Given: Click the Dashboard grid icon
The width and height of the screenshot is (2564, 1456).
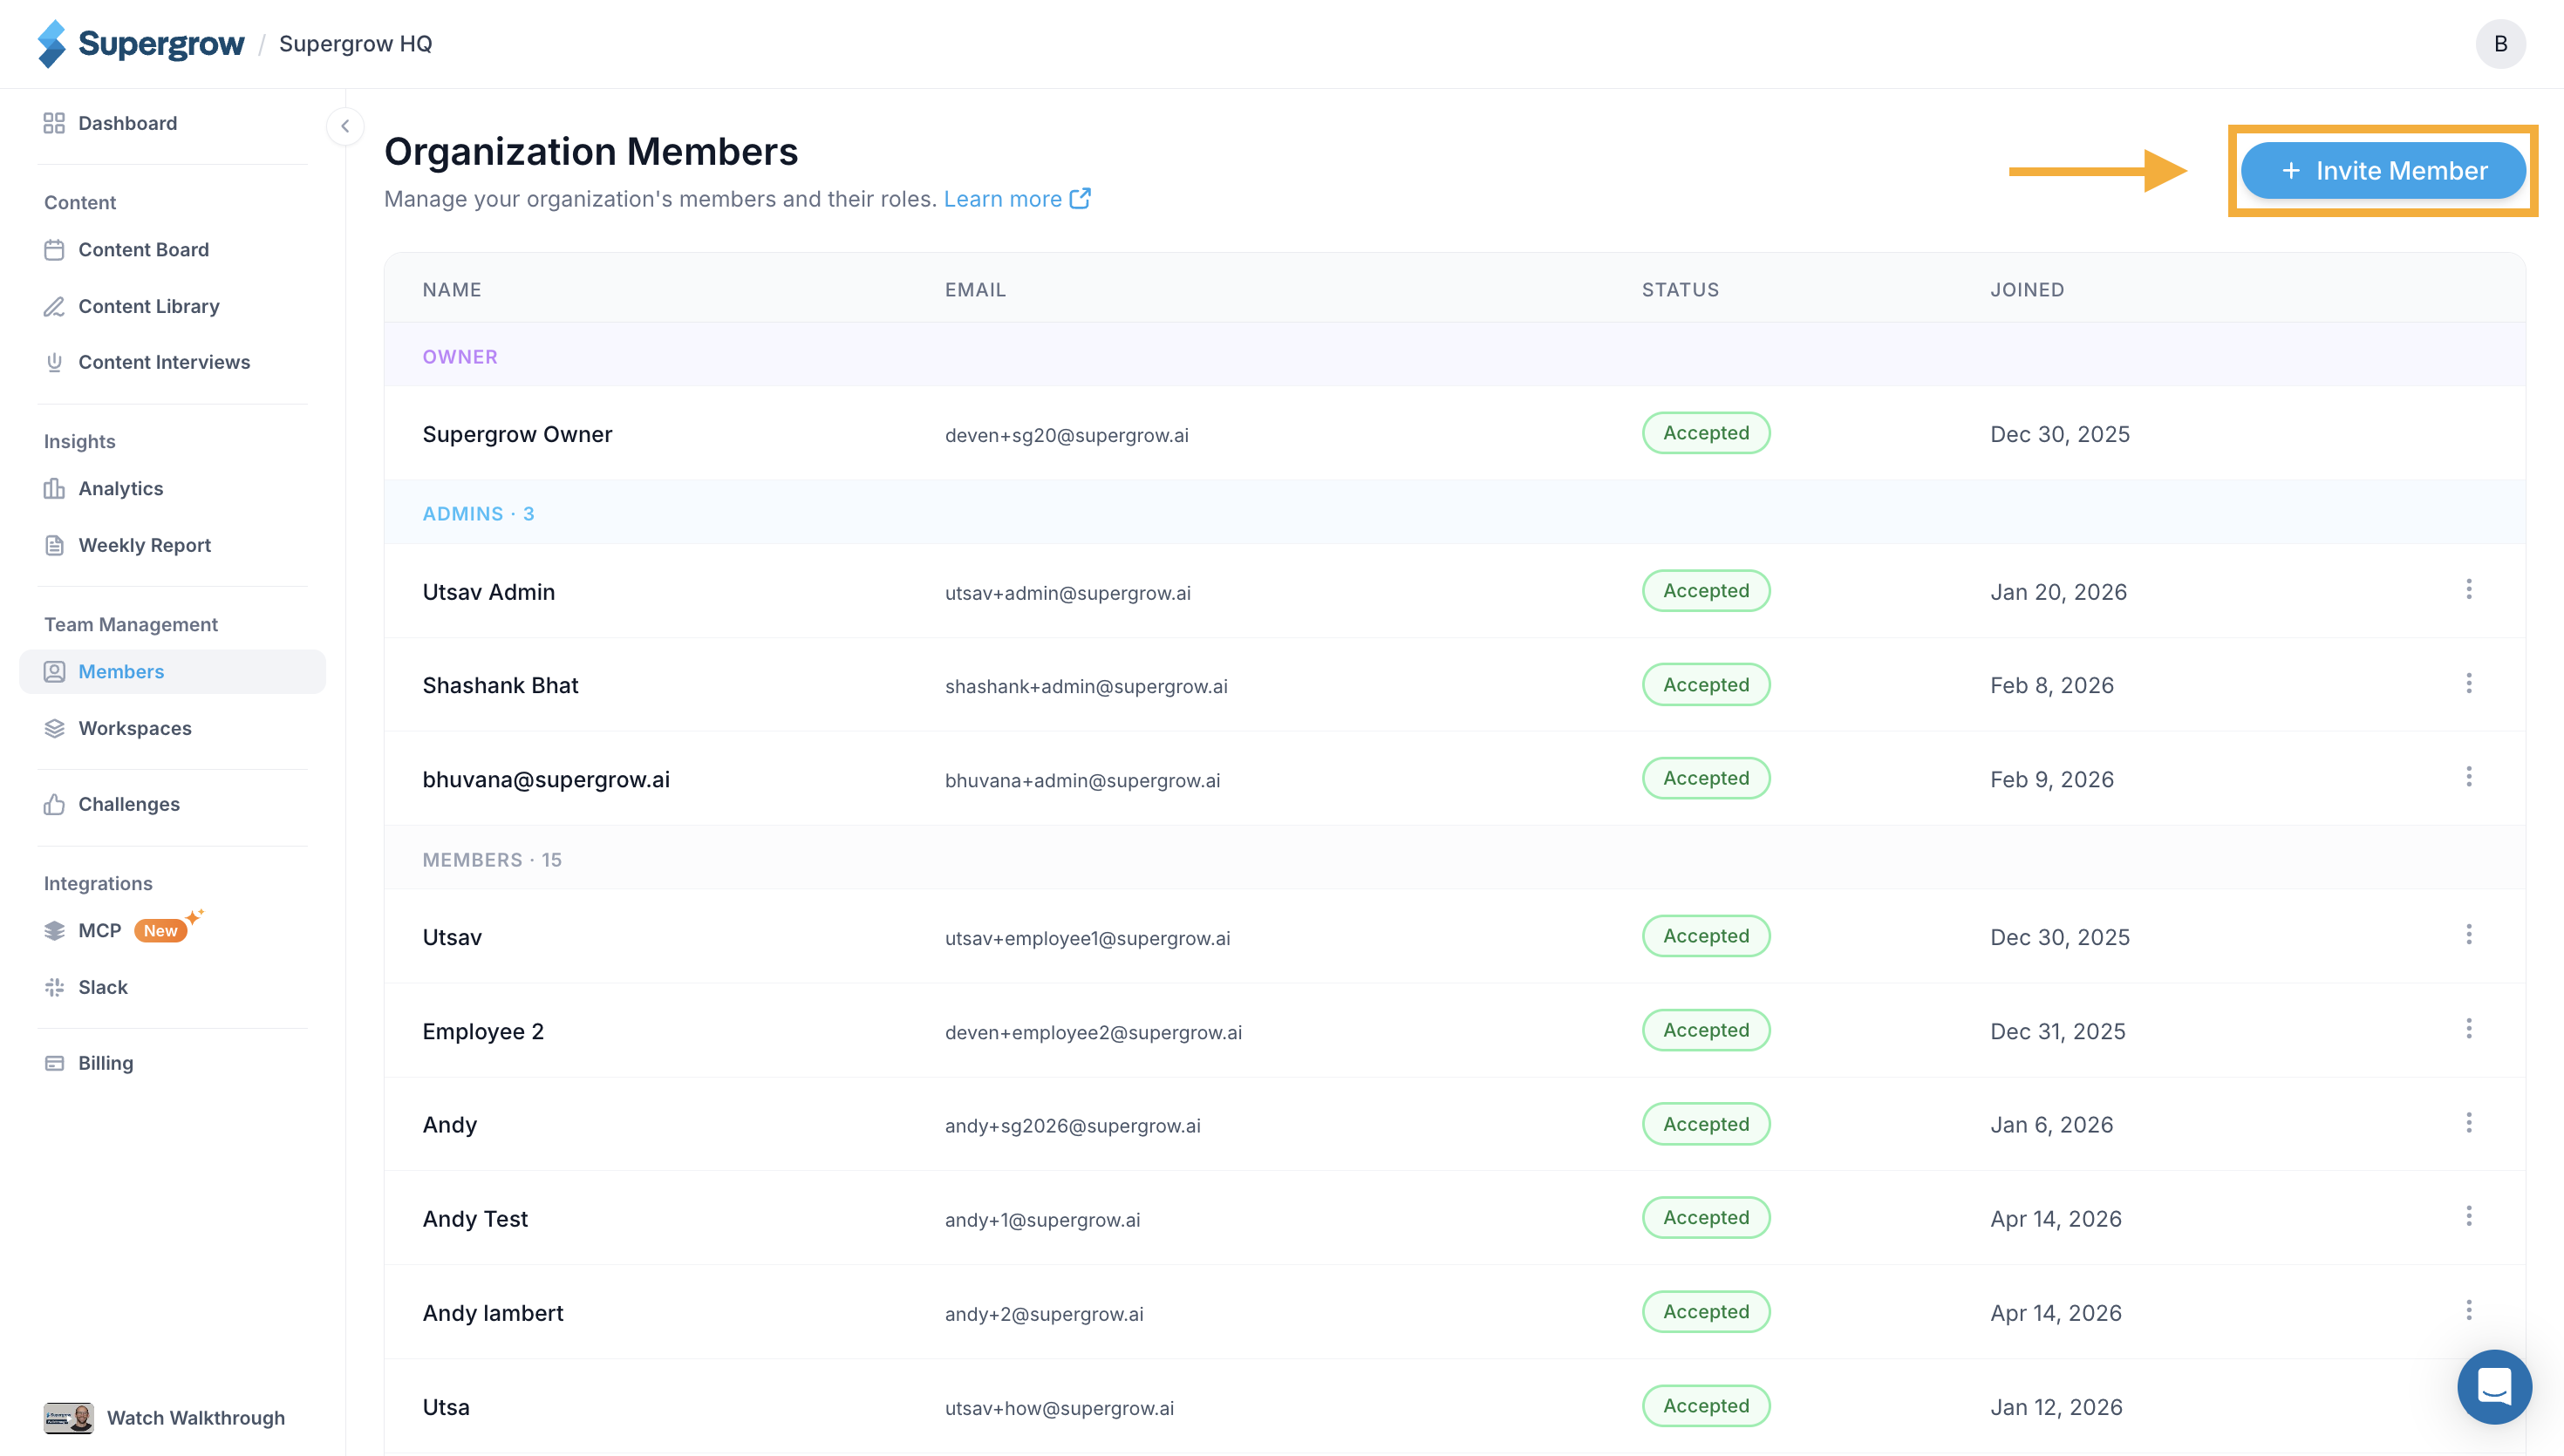Looking at the screenshot, I should click(x=54, y=123).
